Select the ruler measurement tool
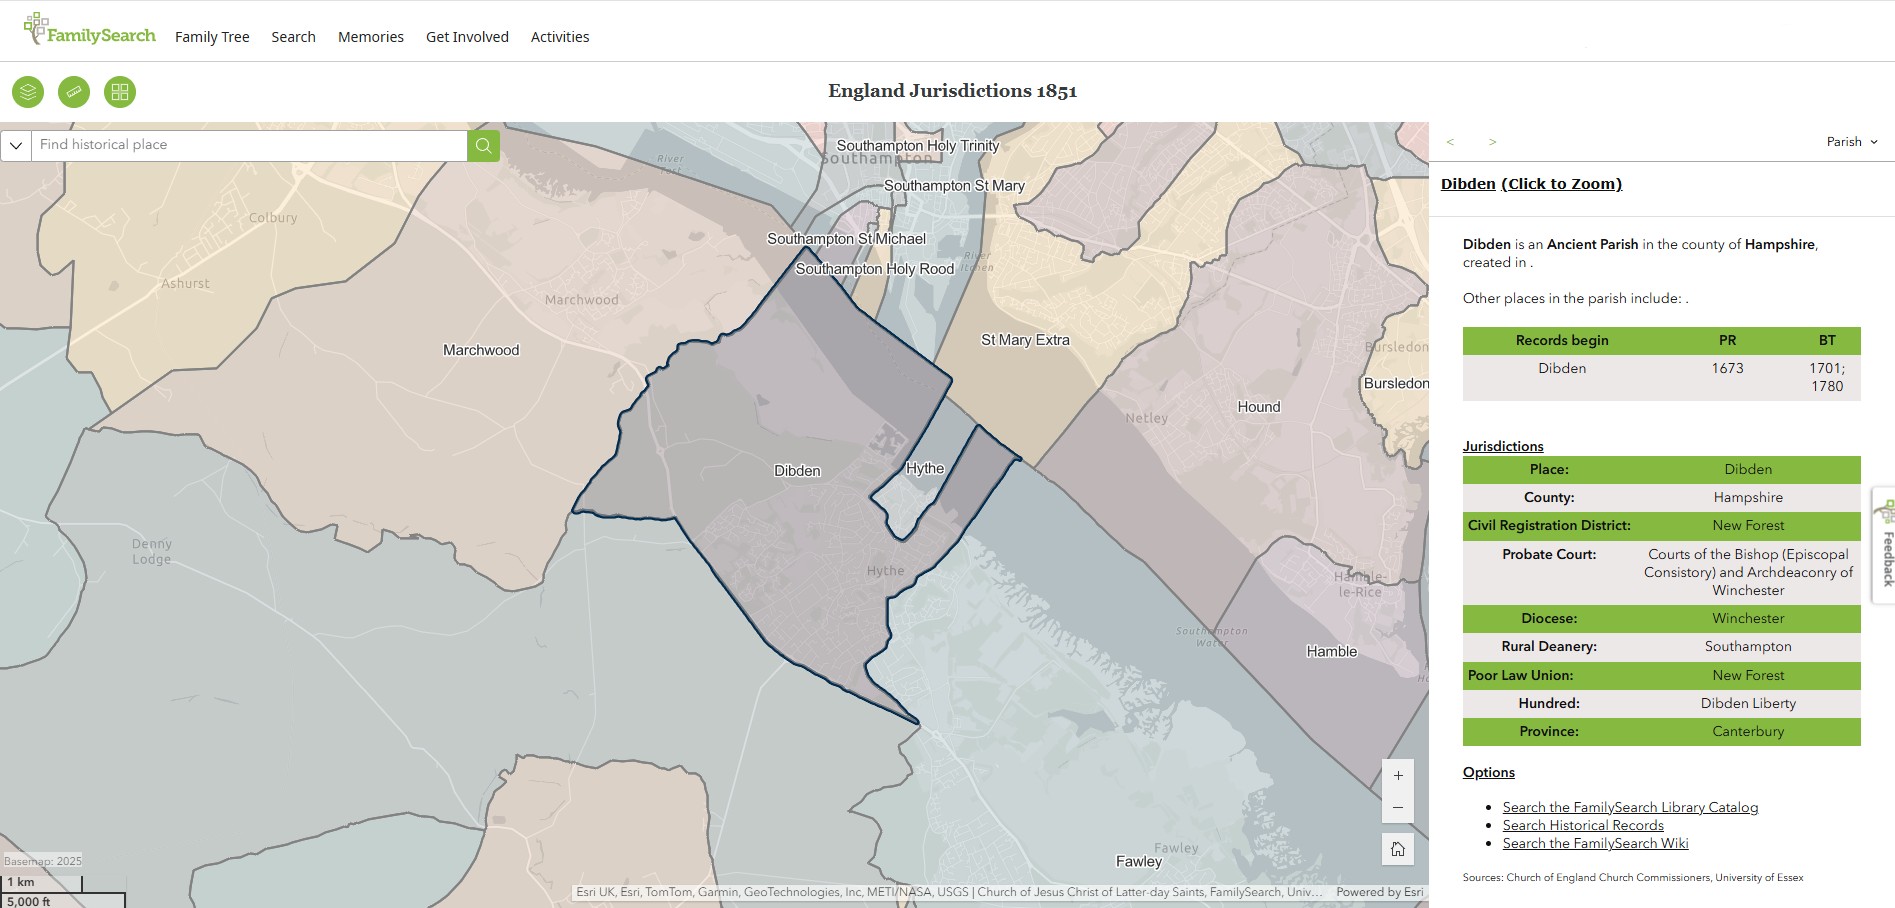Image resolution: width=1895 pixels, height=908 pixels. (x=74, y=92)
